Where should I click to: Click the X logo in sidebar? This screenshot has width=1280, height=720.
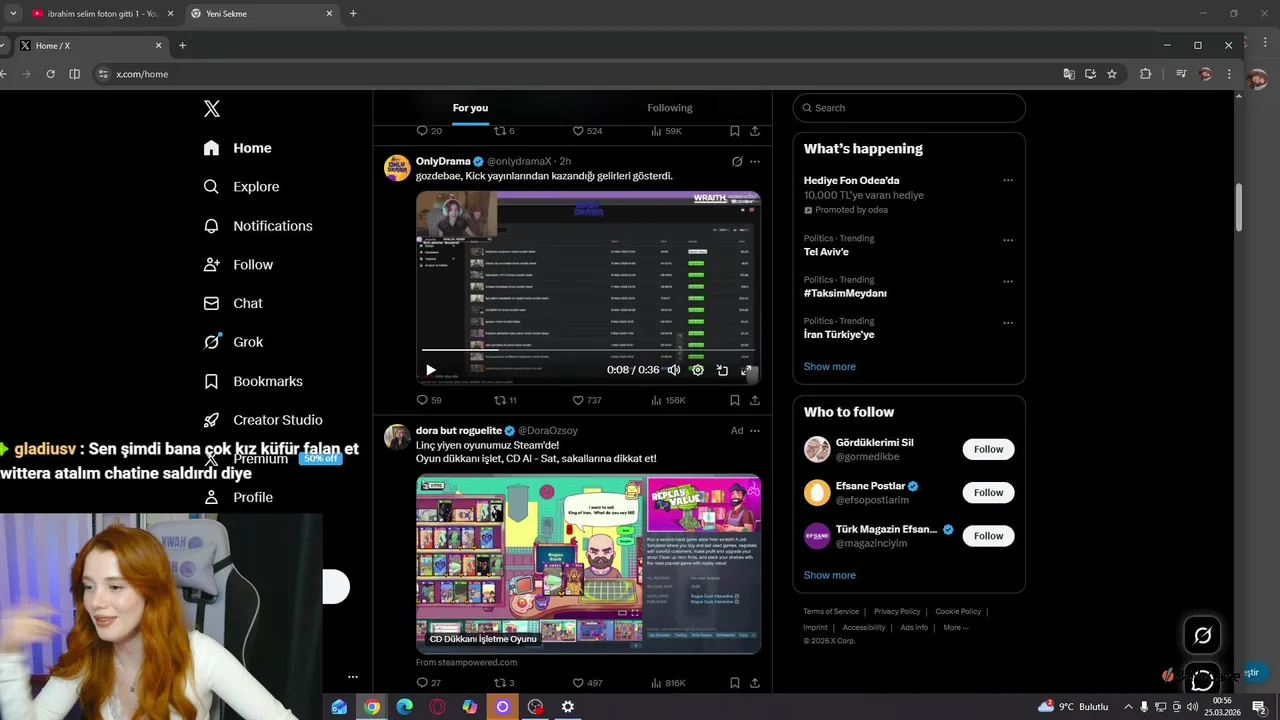click(x=212, y=109)
